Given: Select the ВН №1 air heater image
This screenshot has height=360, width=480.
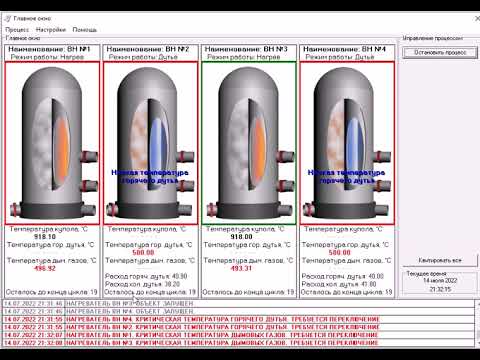Looking at the screenshot, I should [52, 143].
